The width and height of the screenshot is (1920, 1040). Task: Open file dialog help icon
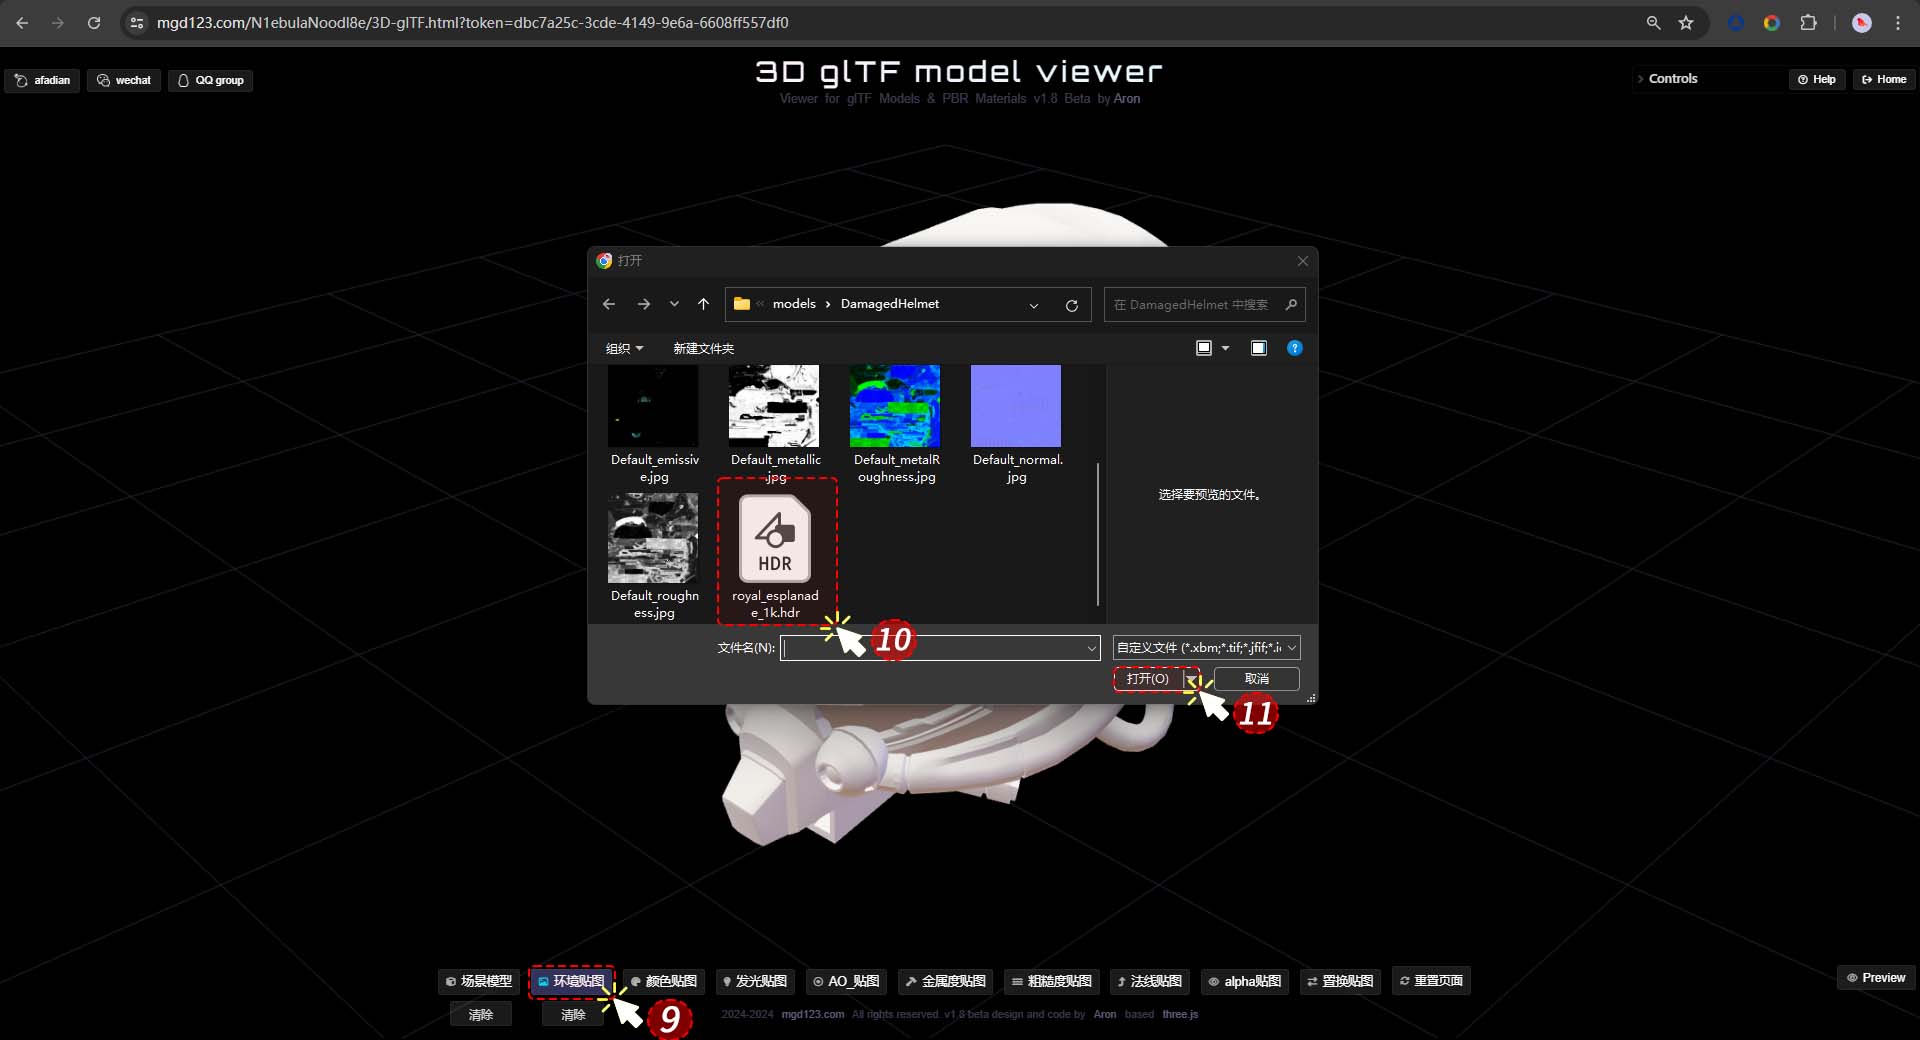[1294, 348]
